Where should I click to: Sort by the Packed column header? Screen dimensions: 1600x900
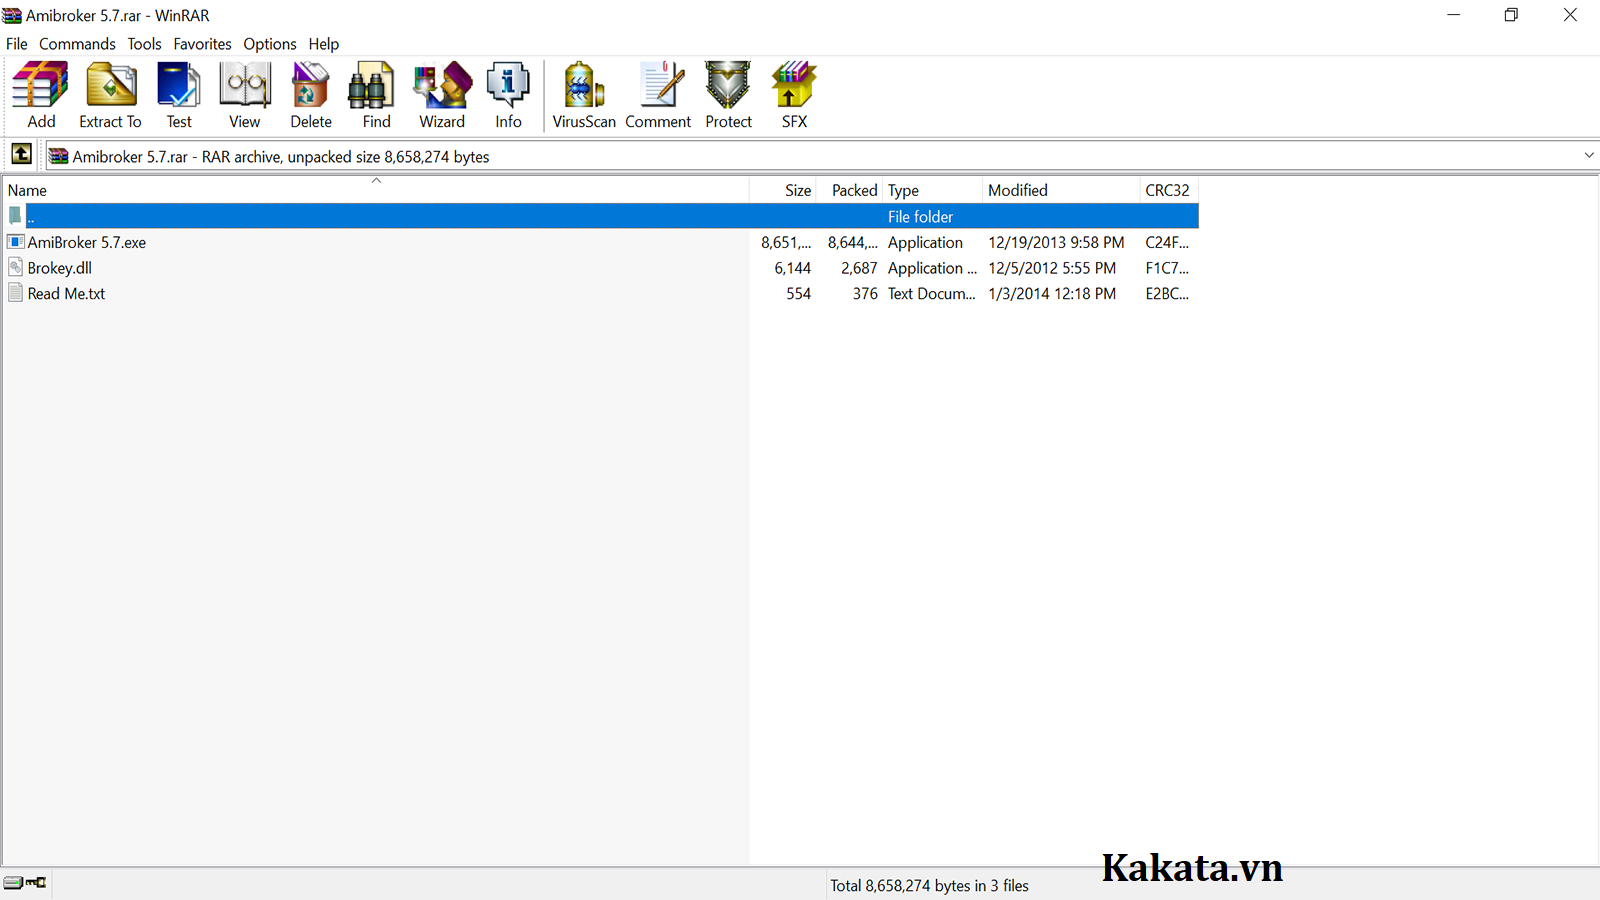pyautogui.click(x=850, y=190)
